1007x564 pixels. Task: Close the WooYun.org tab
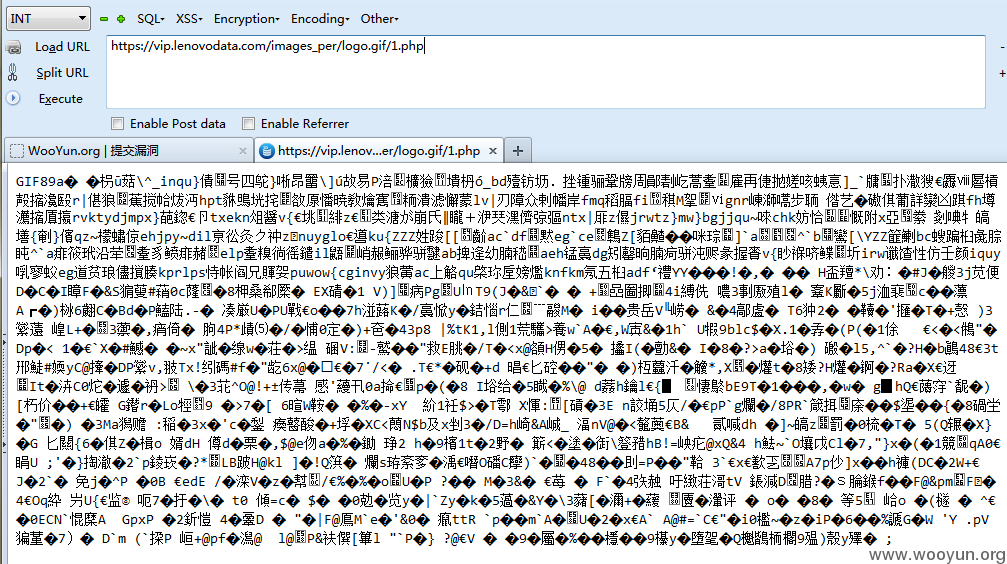(243, 151)
